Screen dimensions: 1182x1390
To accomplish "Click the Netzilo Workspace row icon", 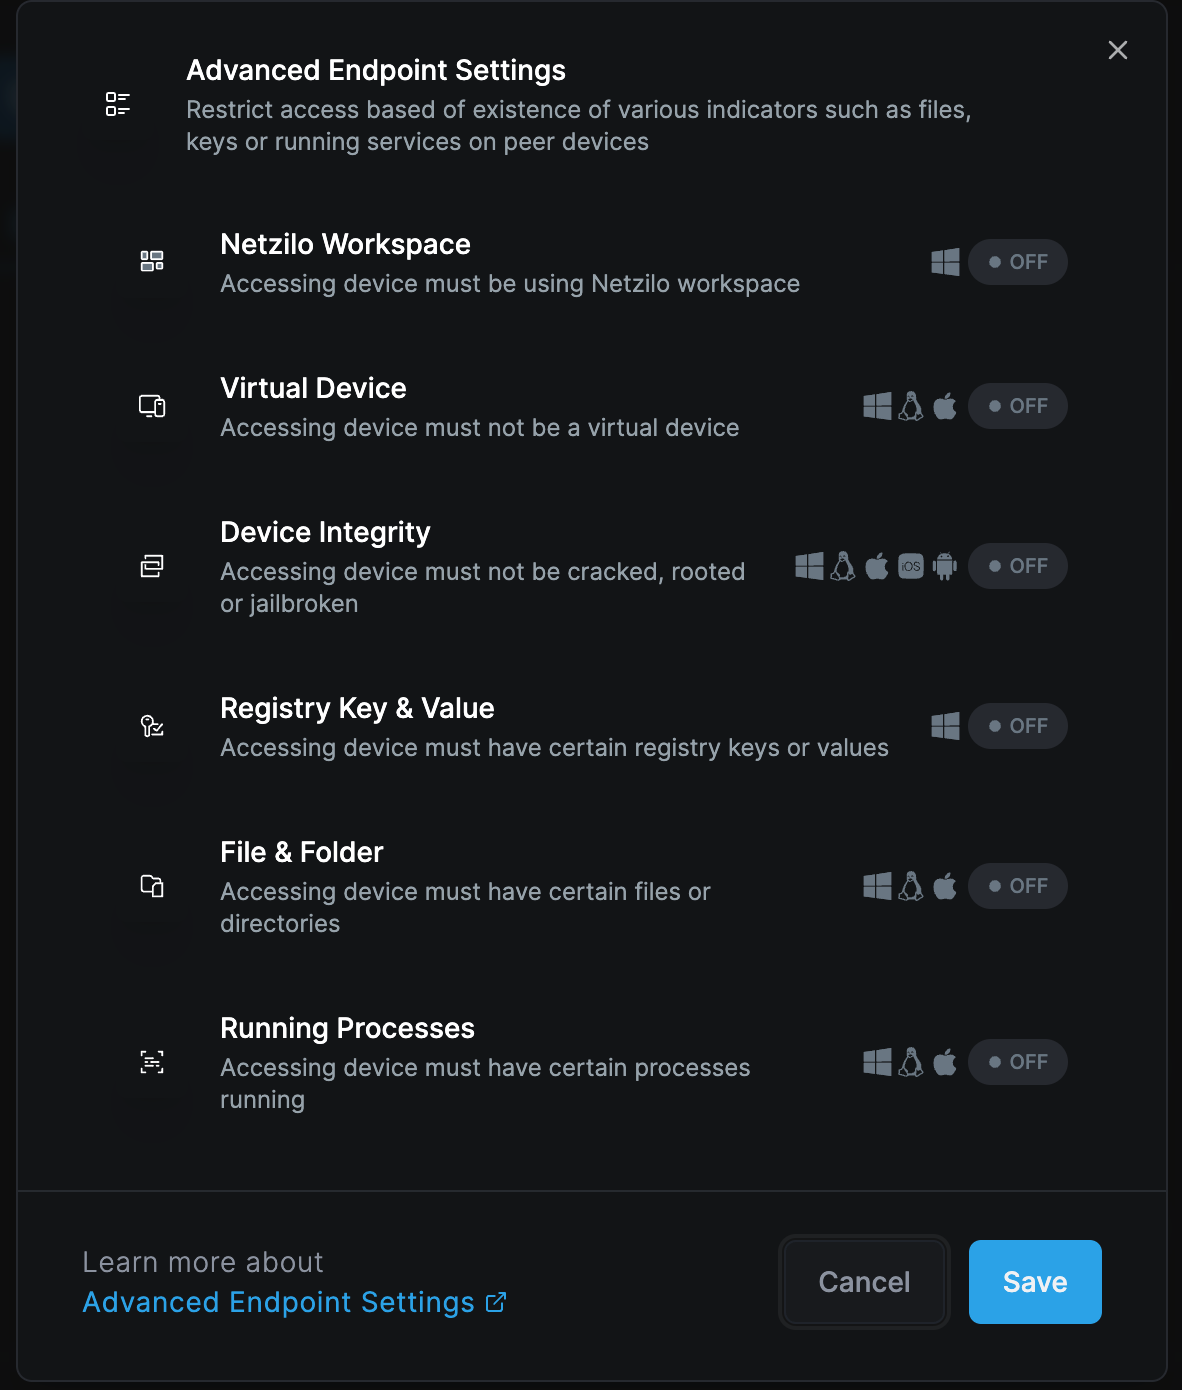I will click(152, 261).
